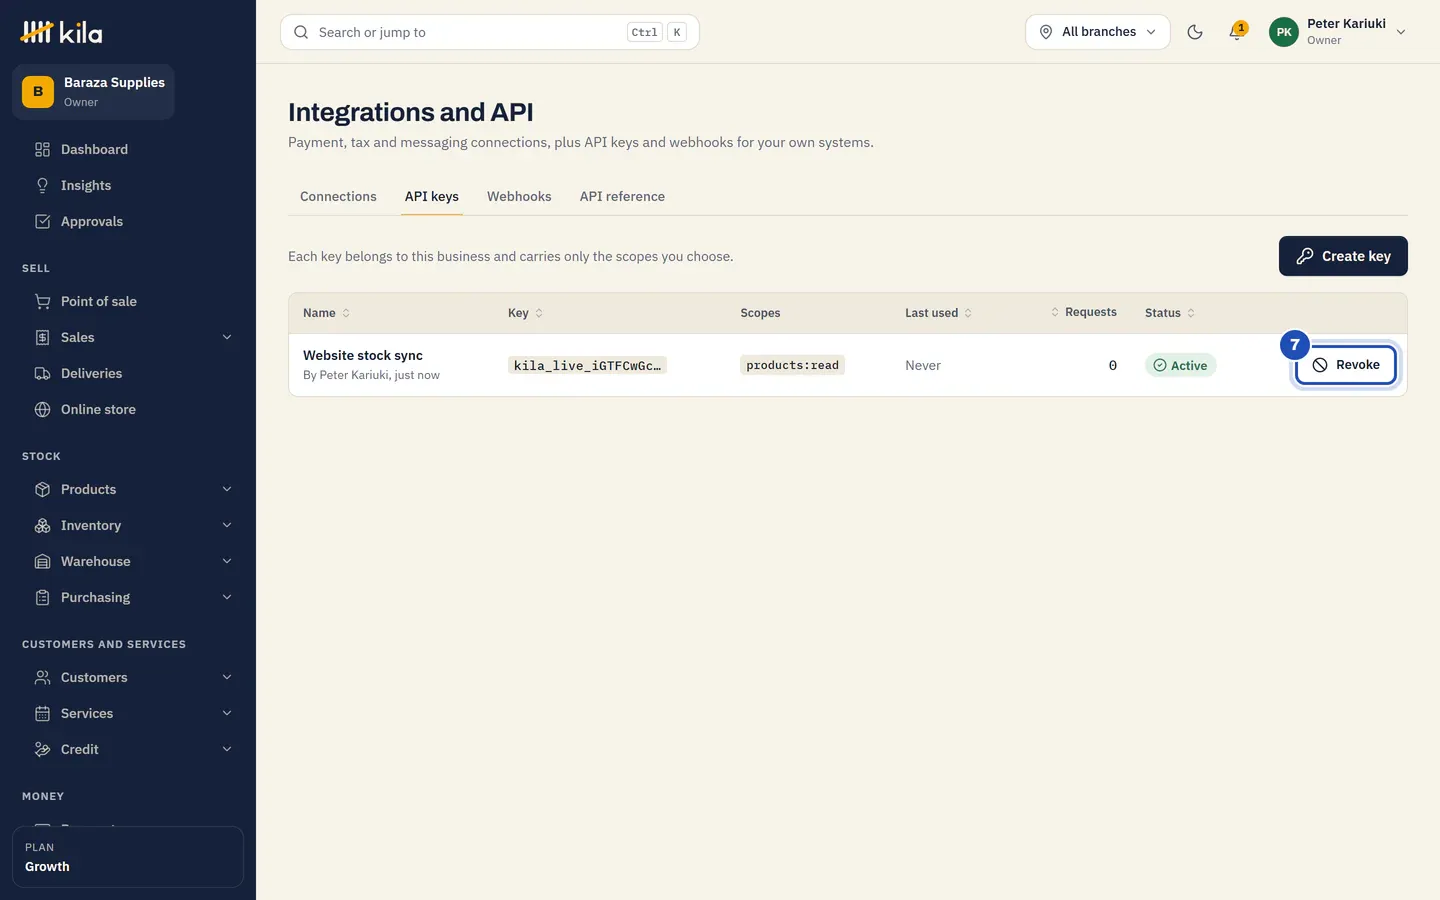Click the Warehouse building icon
This screenshot has width=1440, height=900.
point(42,561)
